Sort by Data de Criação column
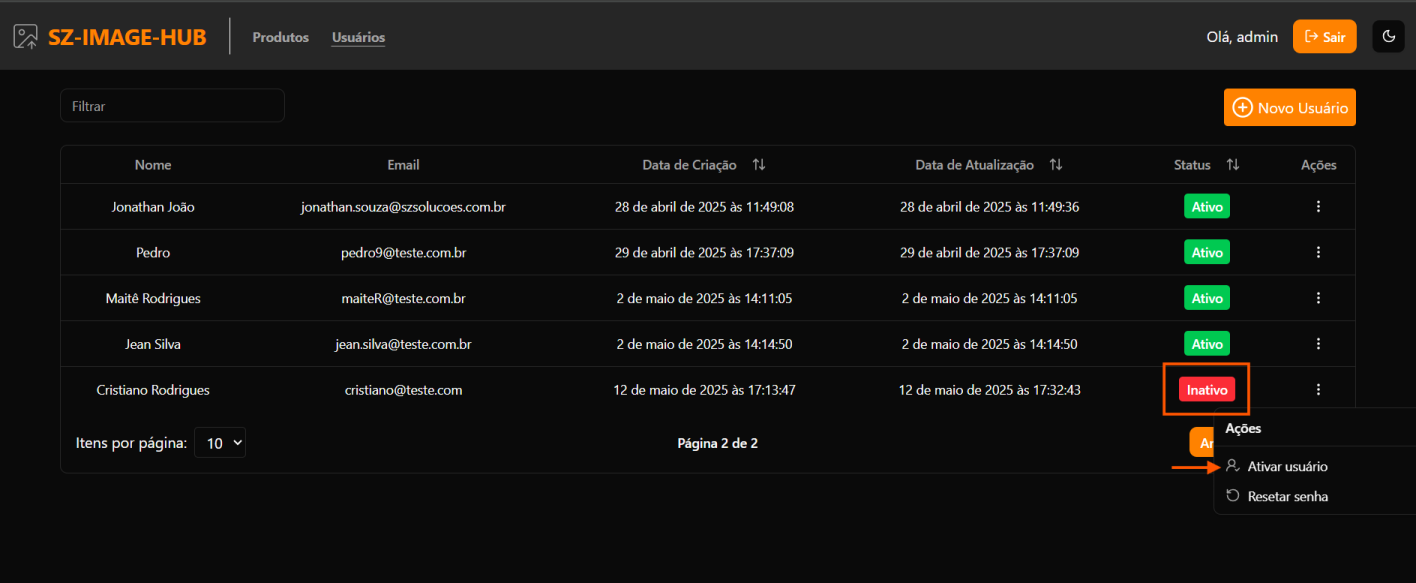Screen dimensions: 1416x583 [759, 165]
